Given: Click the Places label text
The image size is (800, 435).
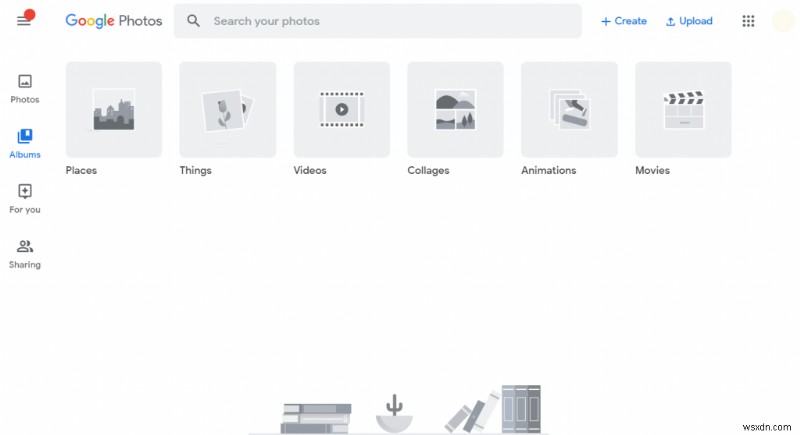Looking at the screenshot, I should pyautogui.click(x=81, y=170).
